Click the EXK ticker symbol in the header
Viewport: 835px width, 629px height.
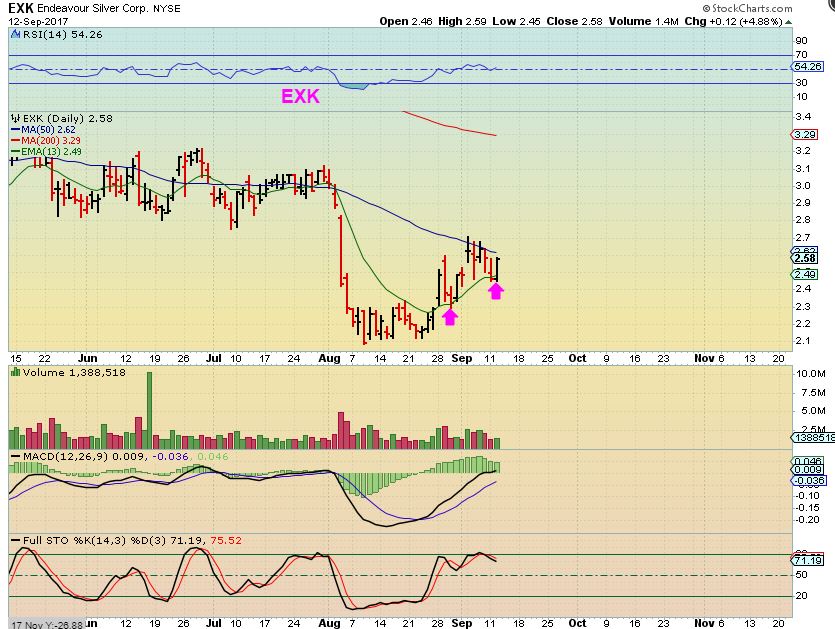pyautogui.click(x=21, y=8)
